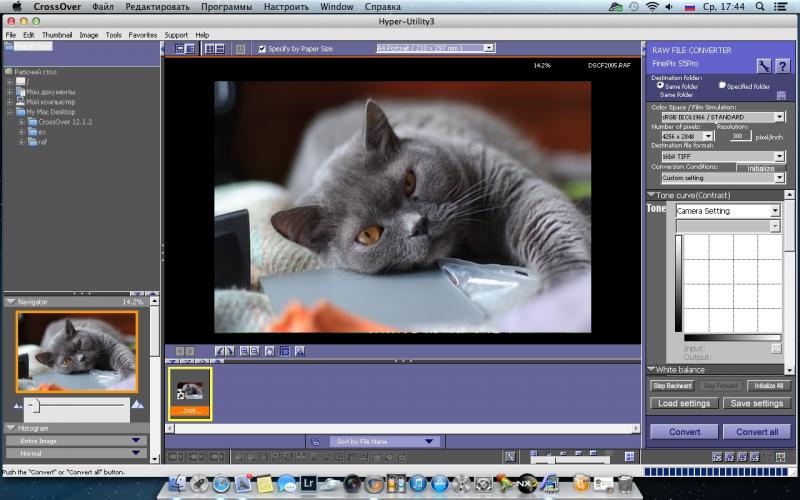Expand the White balance section

pyautogui.click(x=652, y=369)
